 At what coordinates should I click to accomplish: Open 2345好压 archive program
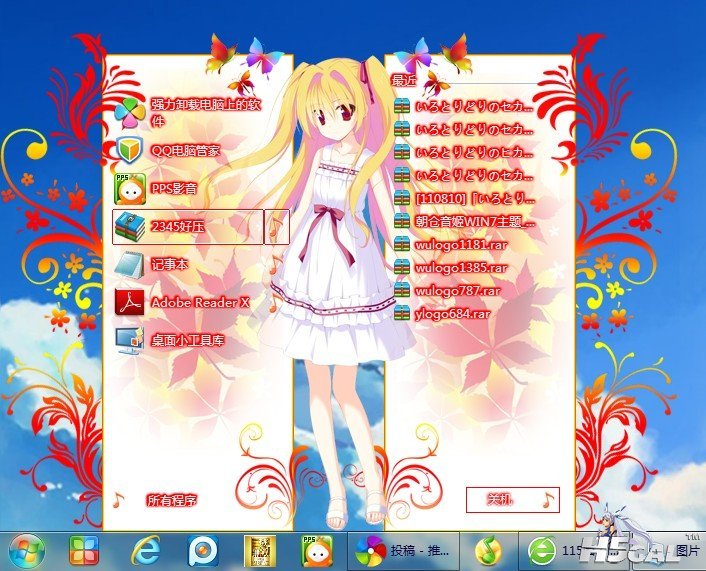pyautogui.click(x=177, y=227)
